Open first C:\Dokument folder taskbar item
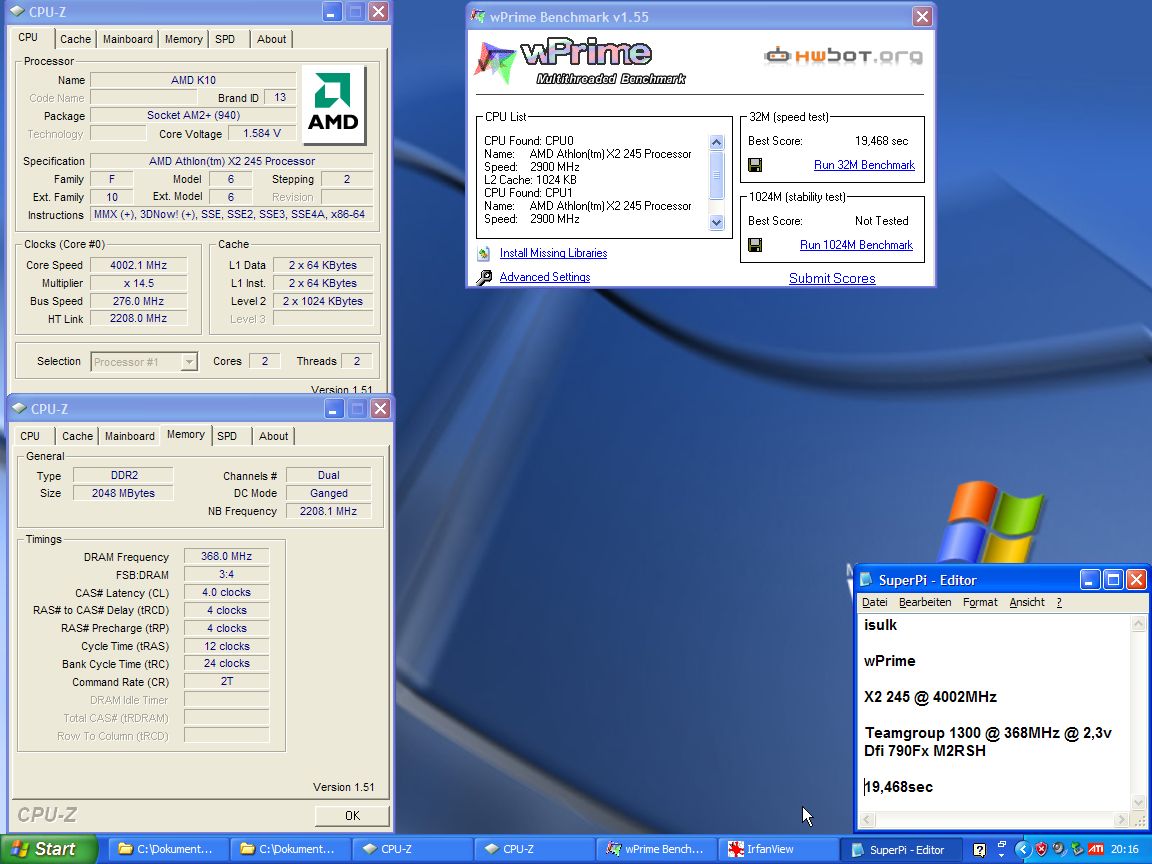Screen dimensions: 1152x864 coord(168,849)
